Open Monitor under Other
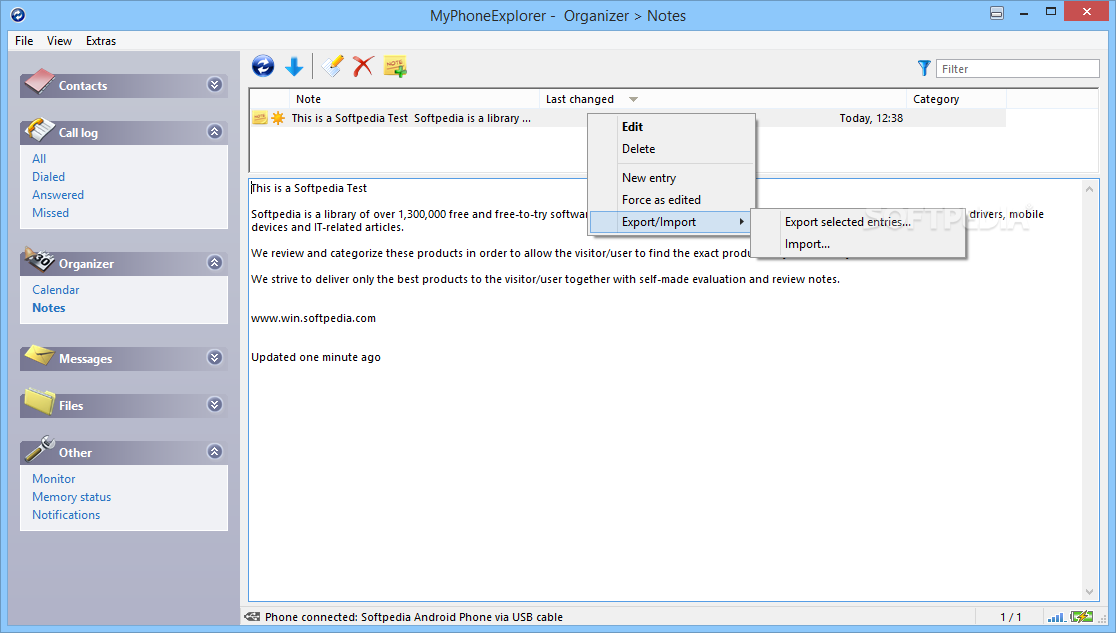Screen dimensions: 1116x633 click(x=53, y=478)
